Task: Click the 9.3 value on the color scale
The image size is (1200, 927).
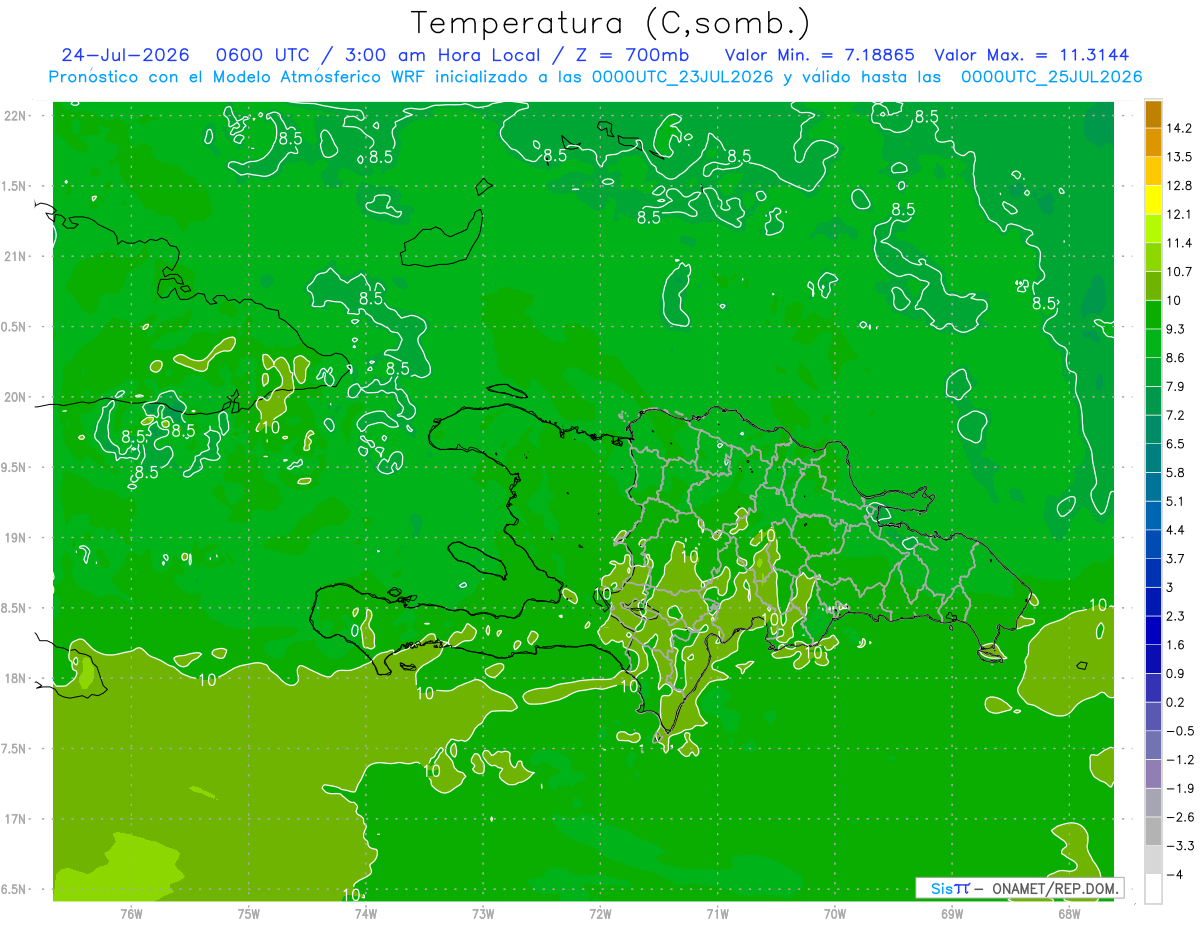Action: [x=1175, y=329]
